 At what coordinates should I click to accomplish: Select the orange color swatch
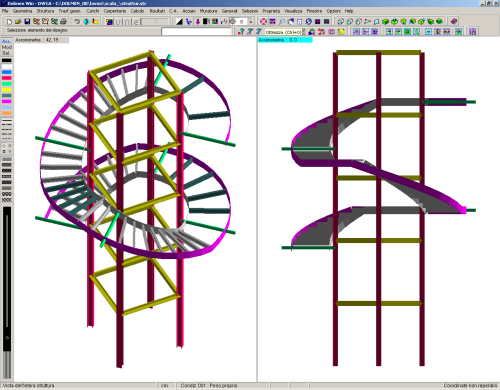point(7,113)
